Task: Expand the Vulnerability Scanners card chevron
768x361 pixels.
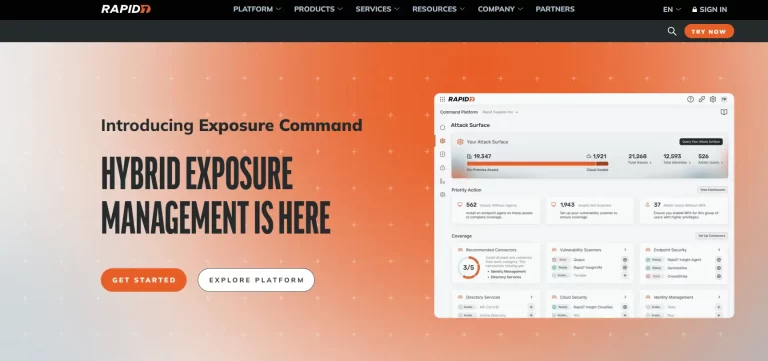Action: pyautogui.click(x=625, y=250)
